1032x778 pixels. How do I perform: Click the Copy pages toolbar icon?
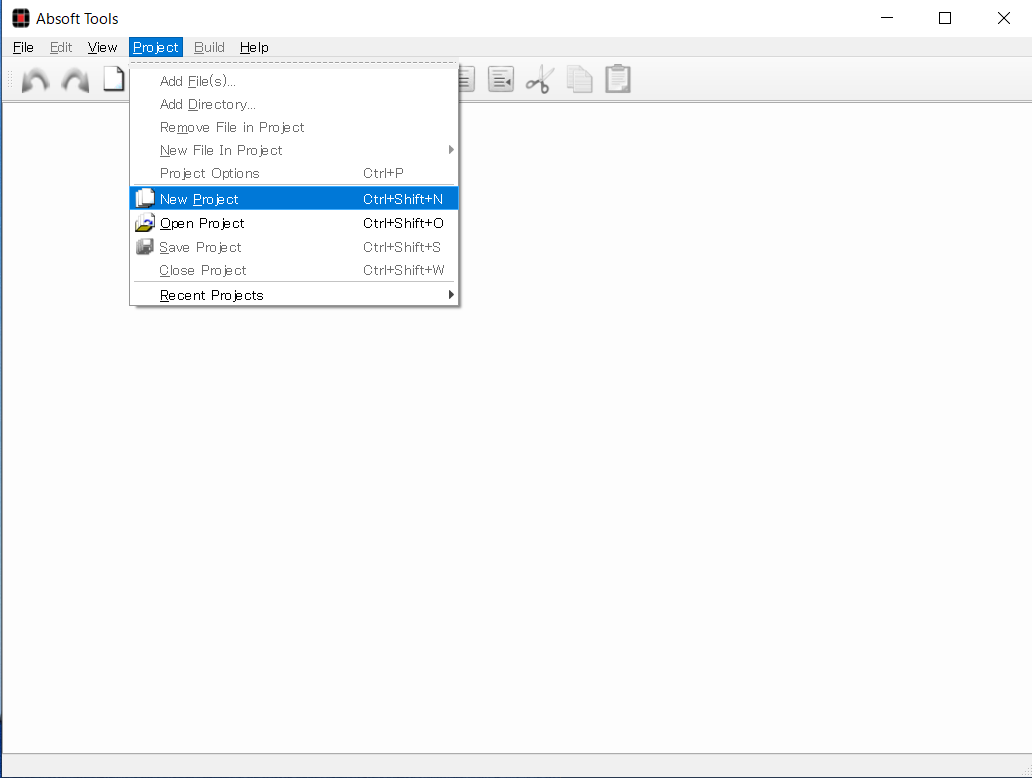pos(579,79)
